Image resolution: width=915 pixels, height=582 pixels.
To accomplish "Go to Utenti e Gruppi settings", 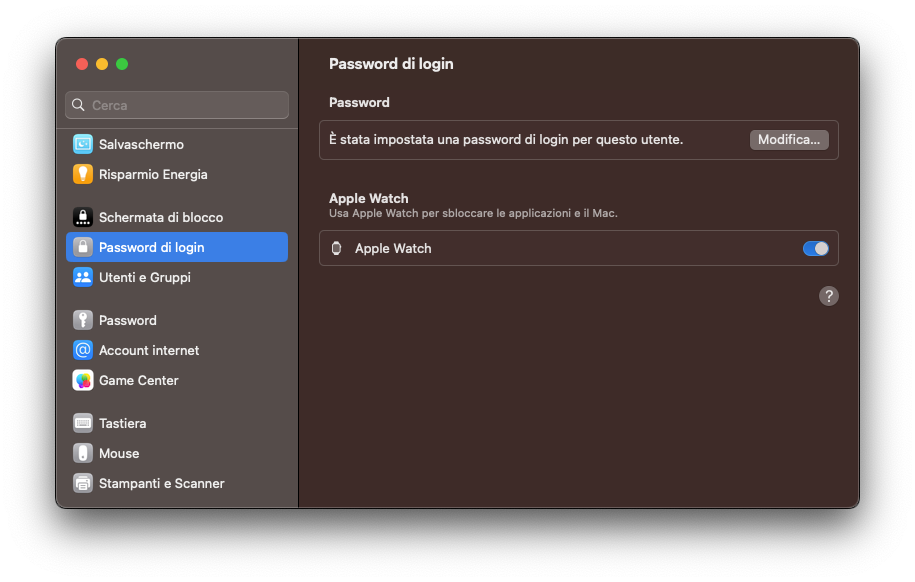I will click(144, 277).
